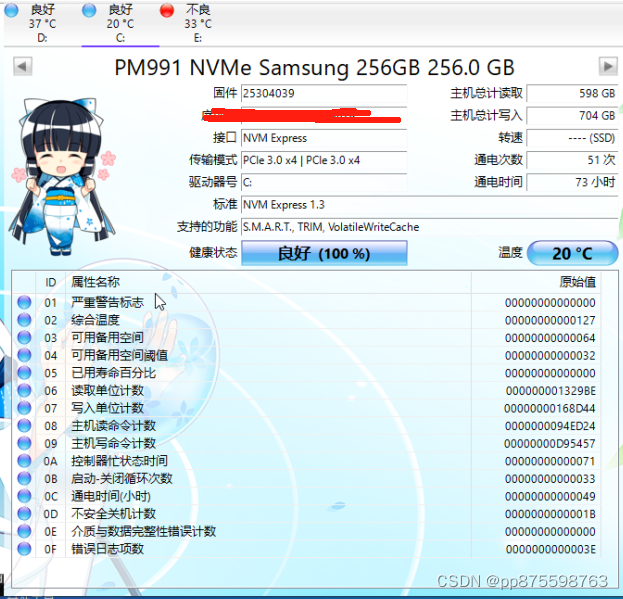The width and height of the screenshot is (623, 599).
Task: Click the 接口 field showing NVM Express
Action: [324, 138]
